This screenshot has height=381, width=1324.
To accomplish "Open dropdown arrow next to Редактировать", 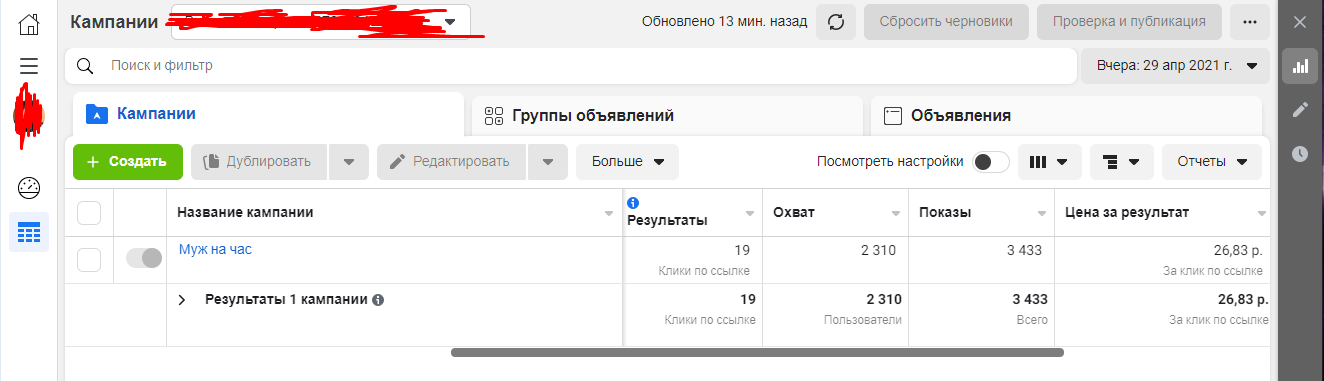I will (547, 162).
